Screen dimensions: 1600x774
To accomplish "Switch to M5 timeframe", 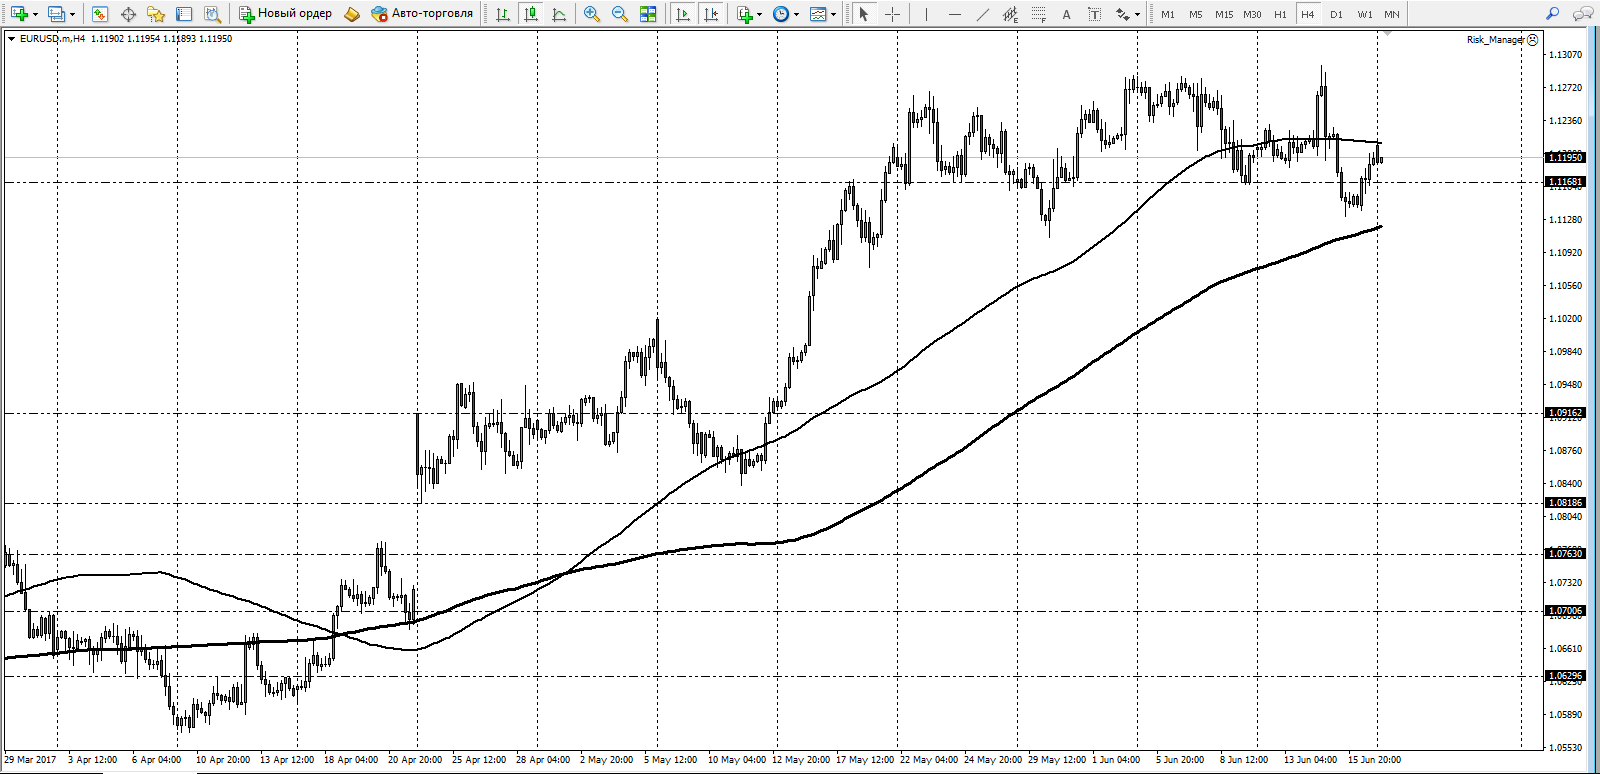I will [x=1196, y=14].
